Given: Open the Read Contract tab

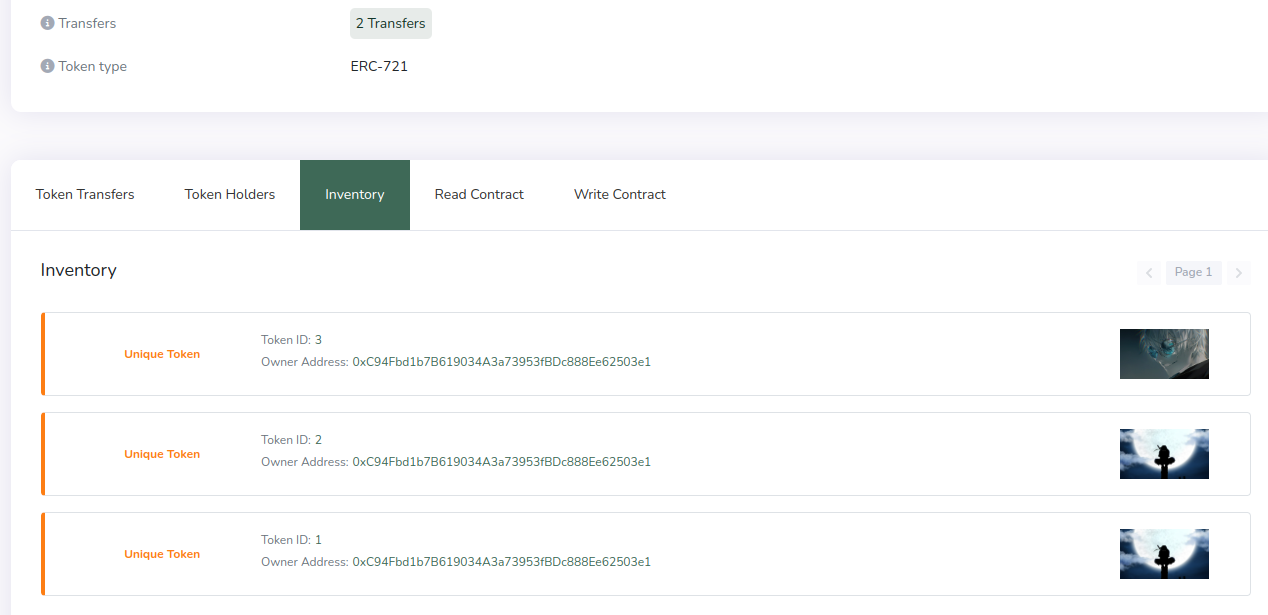Looking at the screenshot, I should 478,194.
